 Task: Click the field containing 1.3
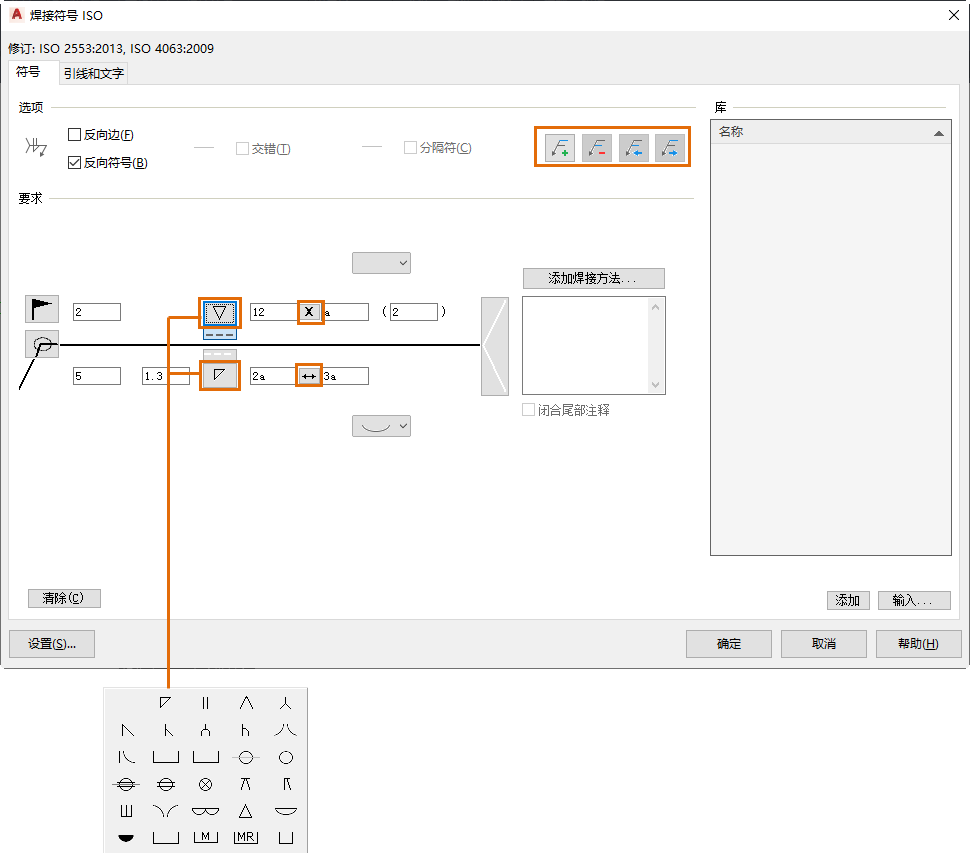pyautogui.click(x=166, y=376)
